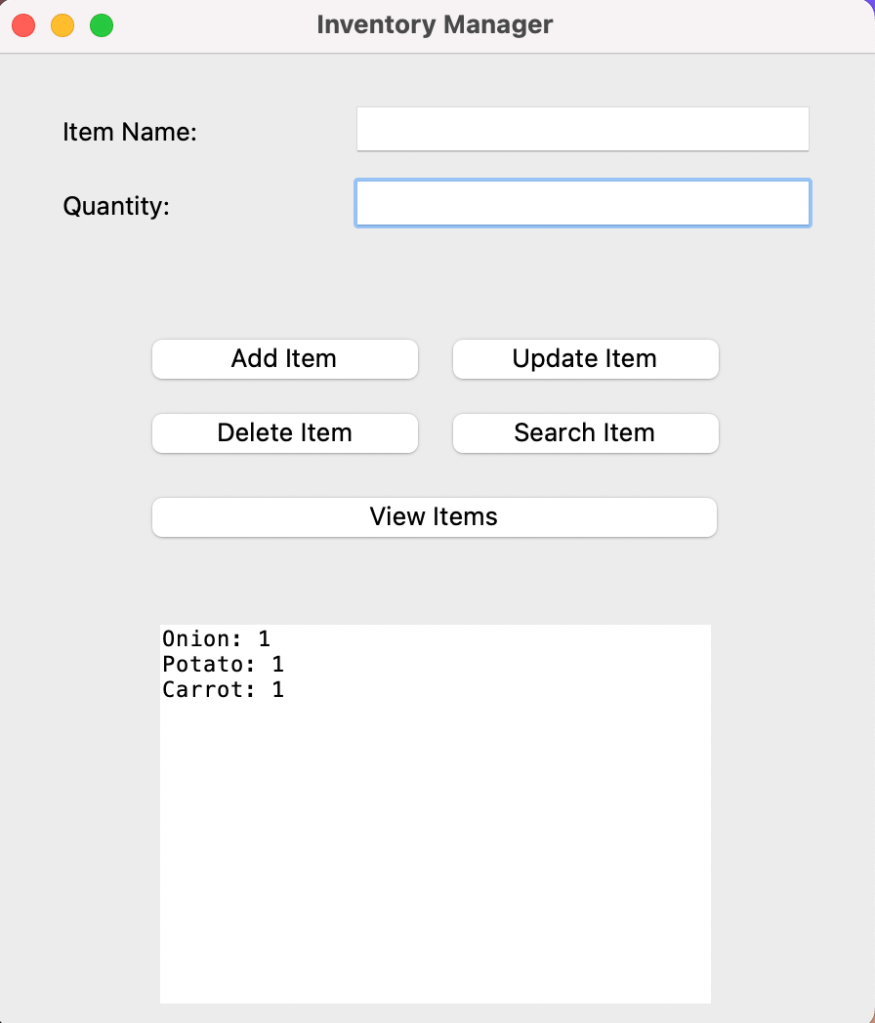Click the quantity number beside Potato
Screen dimensions: 875x1023
pyautogui.click(x=278, y=664)
